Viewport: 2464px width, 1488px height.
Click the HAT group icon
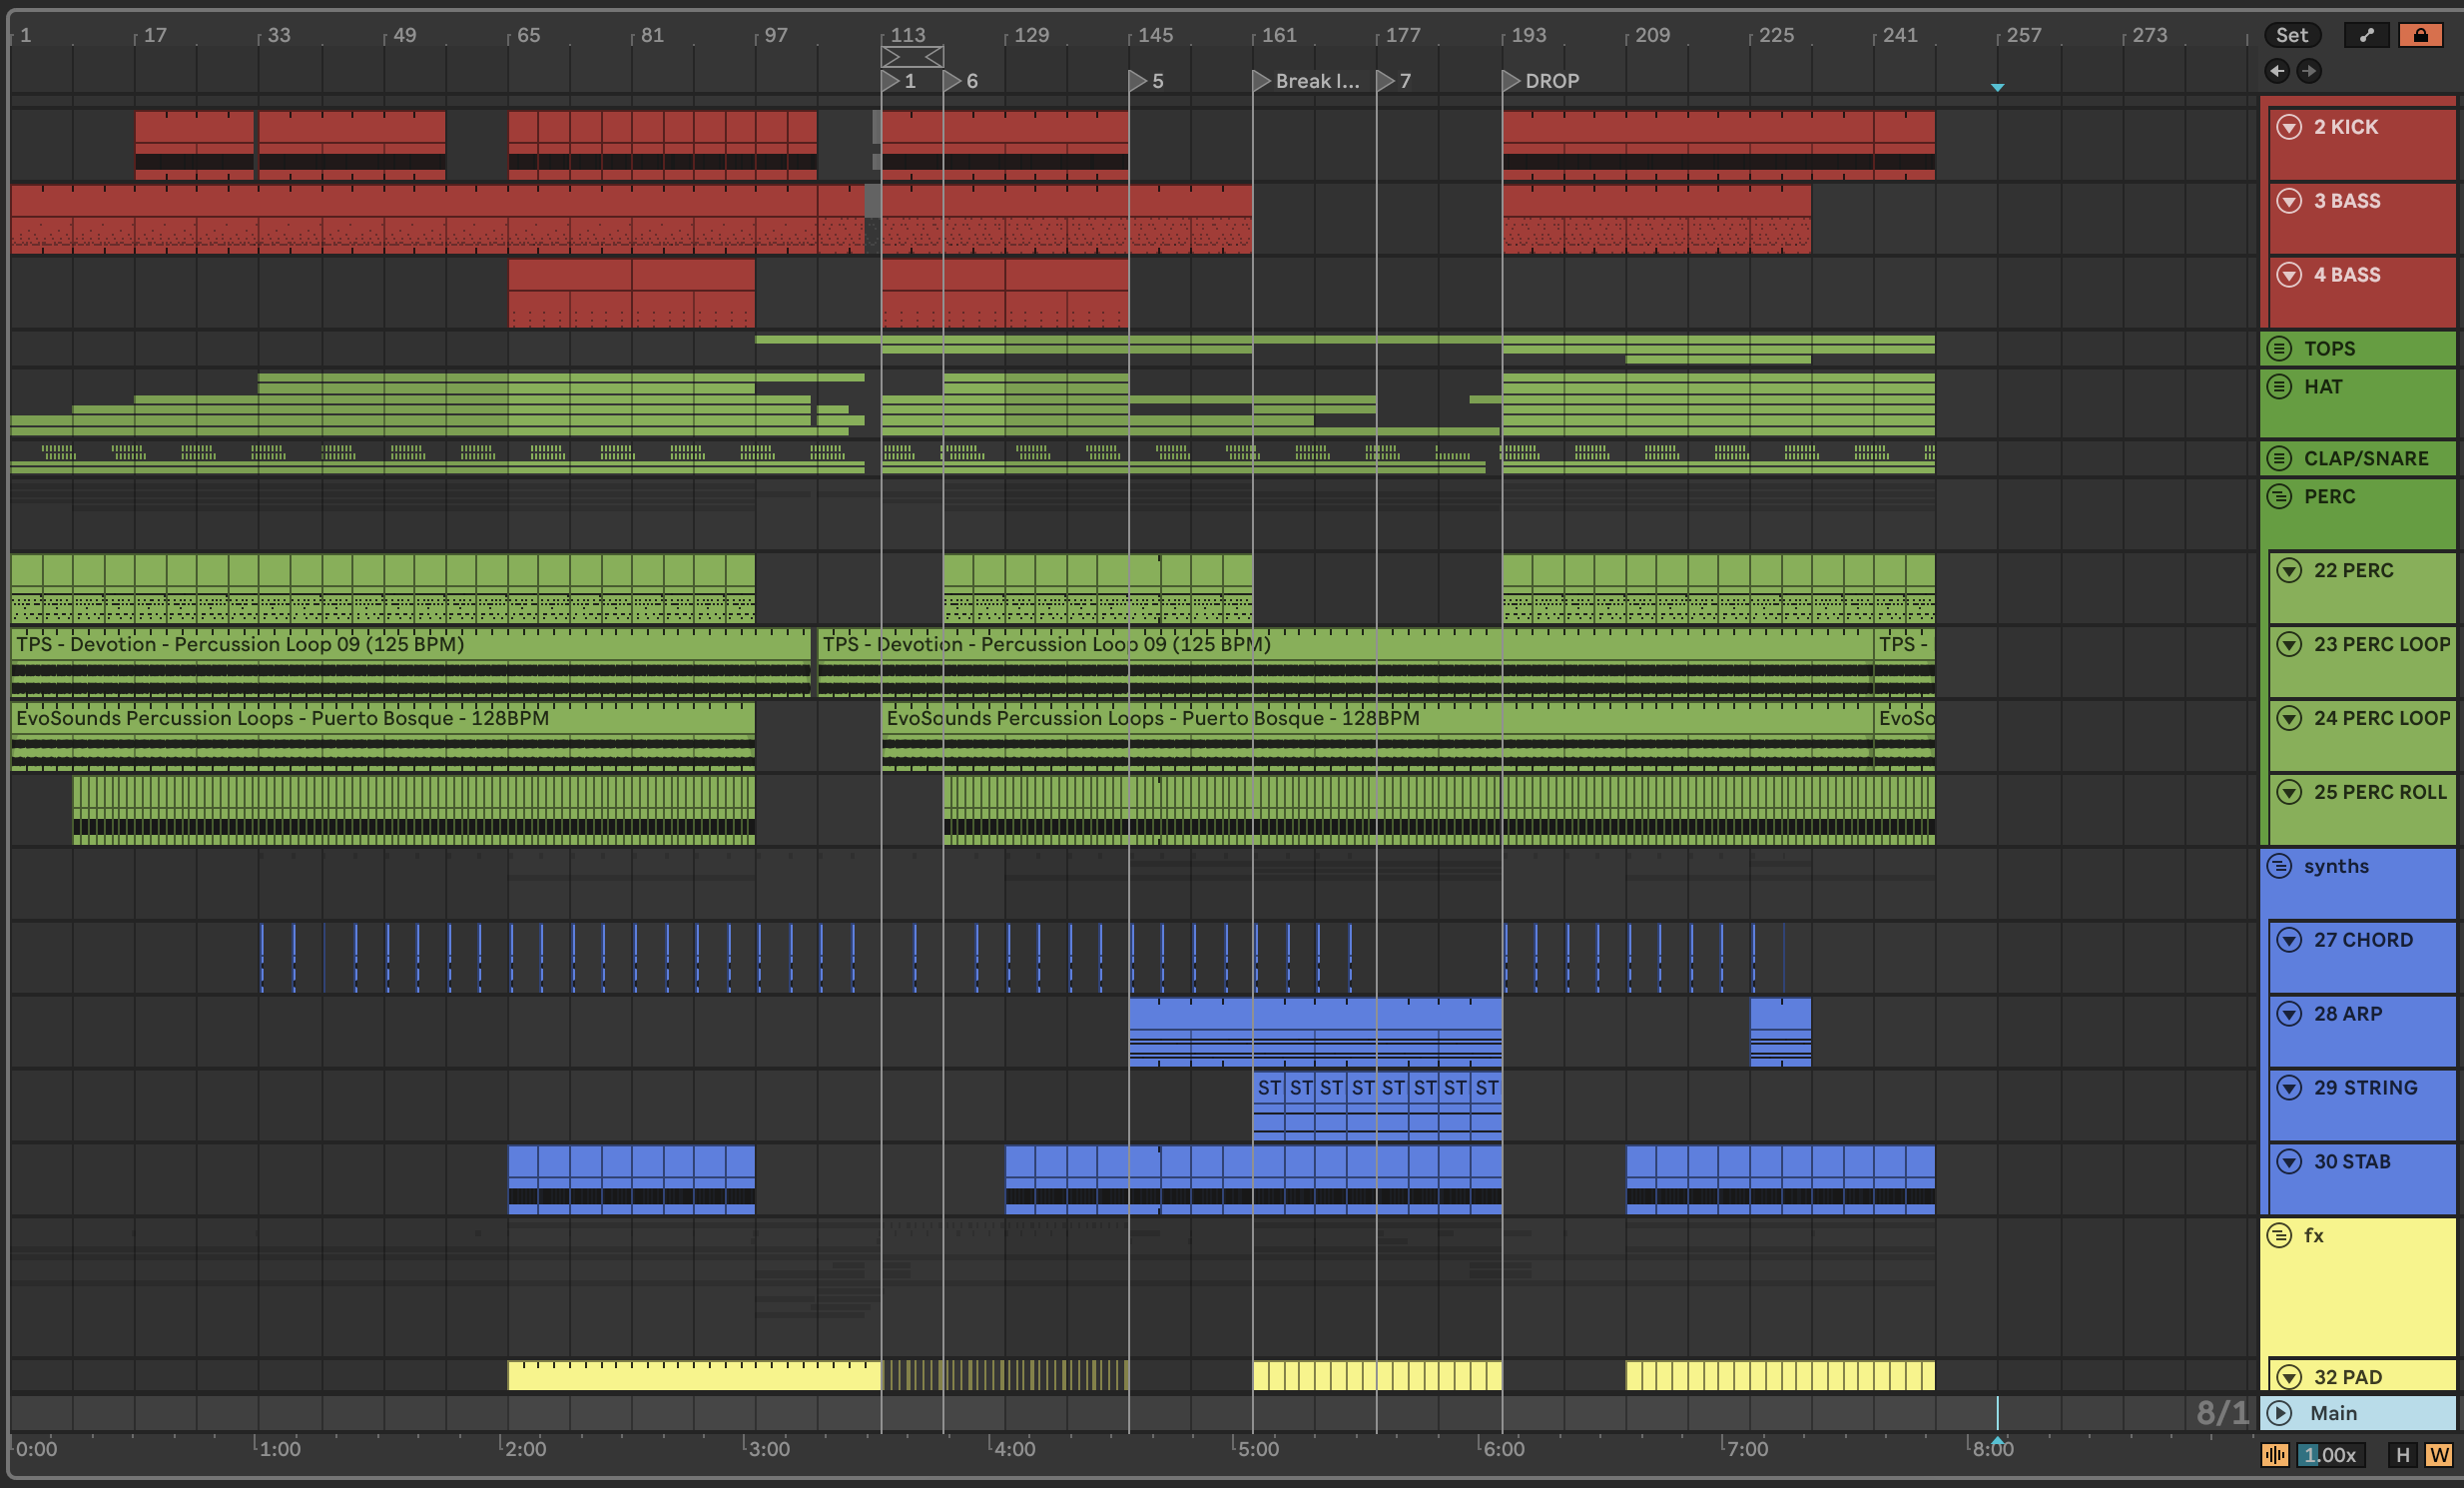(x=2279, y=386)
